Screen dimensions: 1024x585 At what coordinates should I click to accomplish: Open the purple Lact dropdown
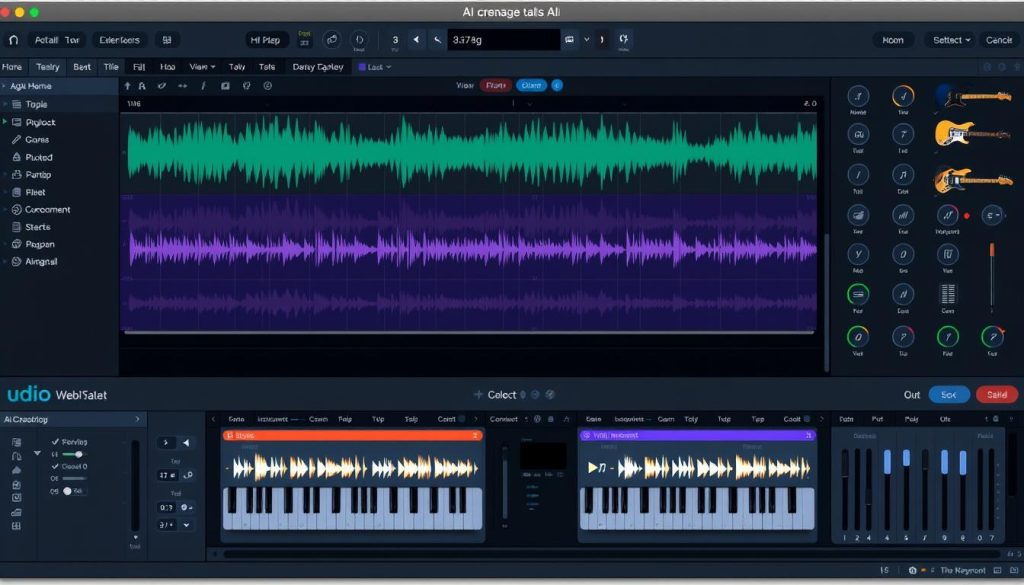[375, 67]
